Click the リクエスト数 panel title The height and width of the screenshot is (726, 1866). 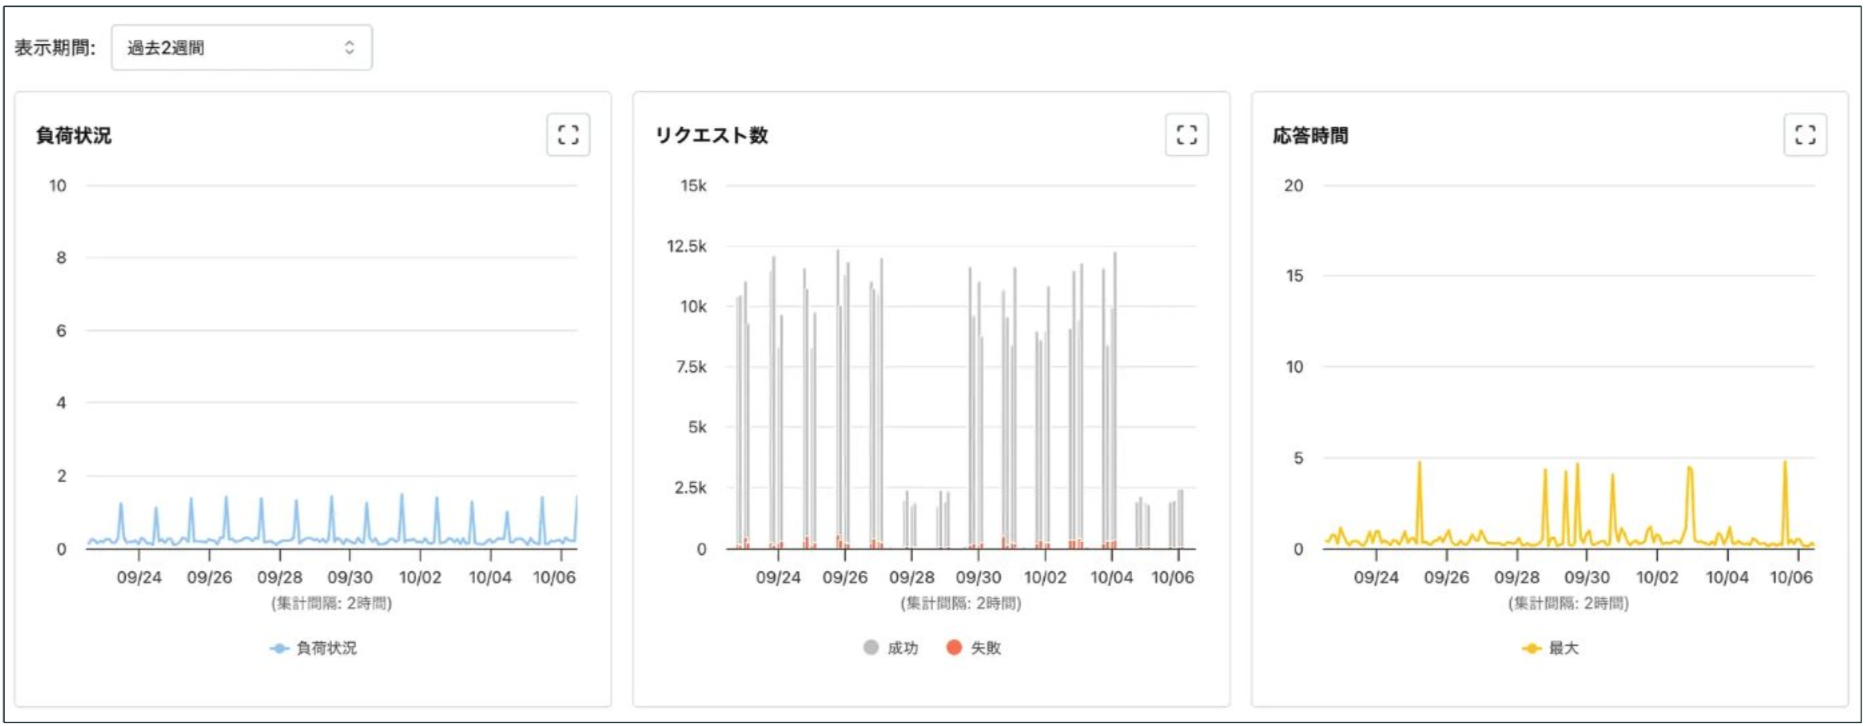[711, 135]
